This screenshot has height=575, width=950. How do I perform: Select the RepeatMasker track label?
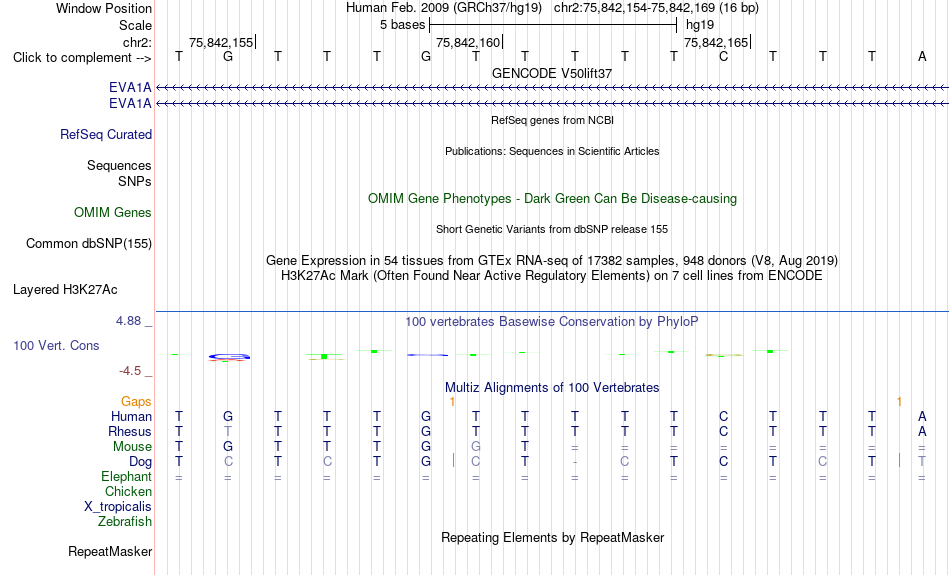[x=110, y=551]
